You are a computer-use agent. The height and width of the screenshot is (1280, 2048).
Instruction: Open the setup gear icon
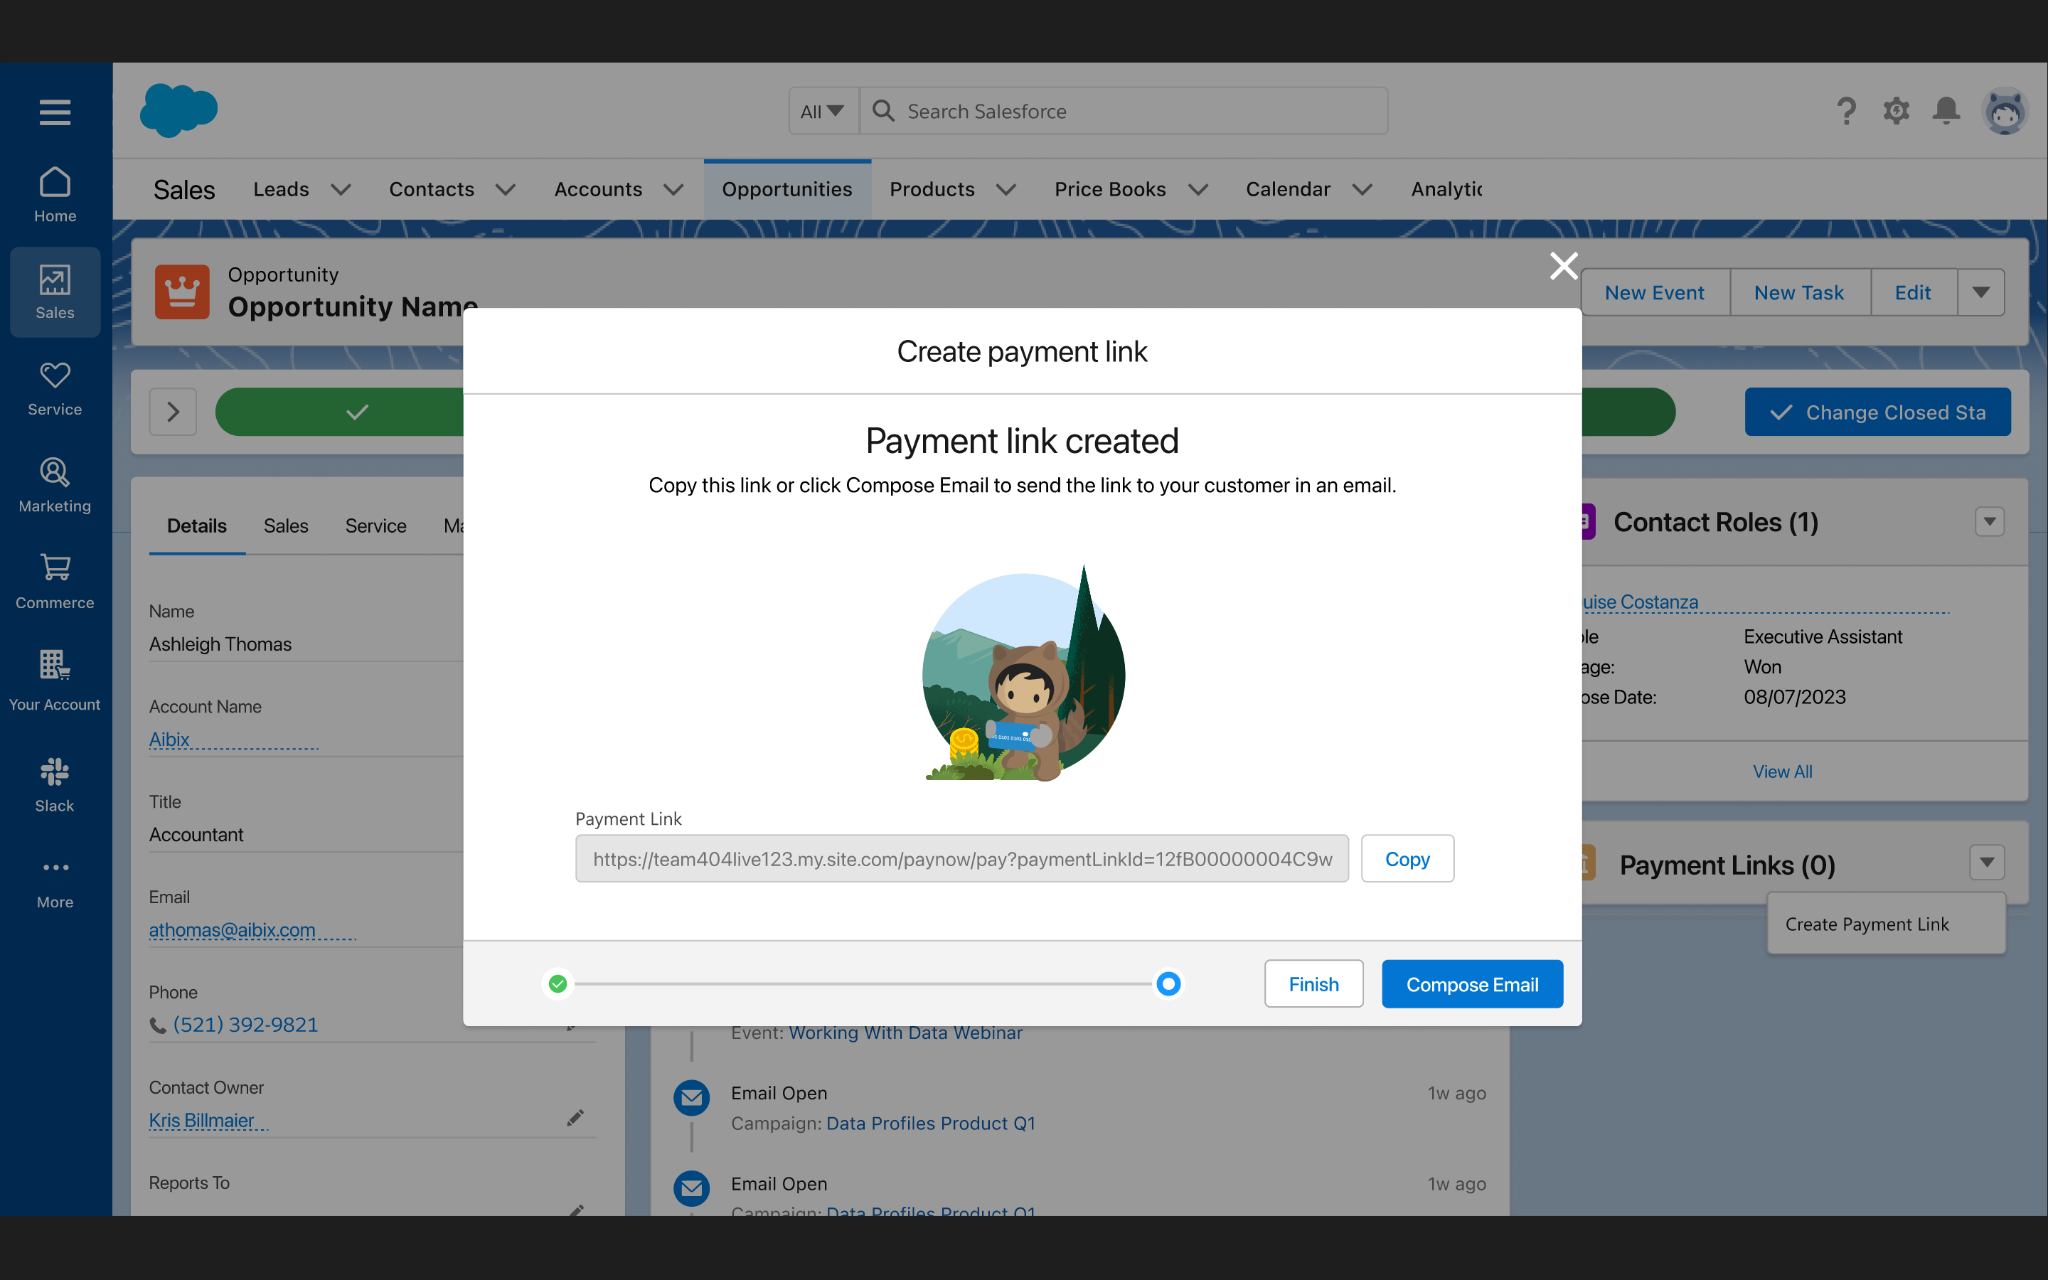[x=1895, y=110]
